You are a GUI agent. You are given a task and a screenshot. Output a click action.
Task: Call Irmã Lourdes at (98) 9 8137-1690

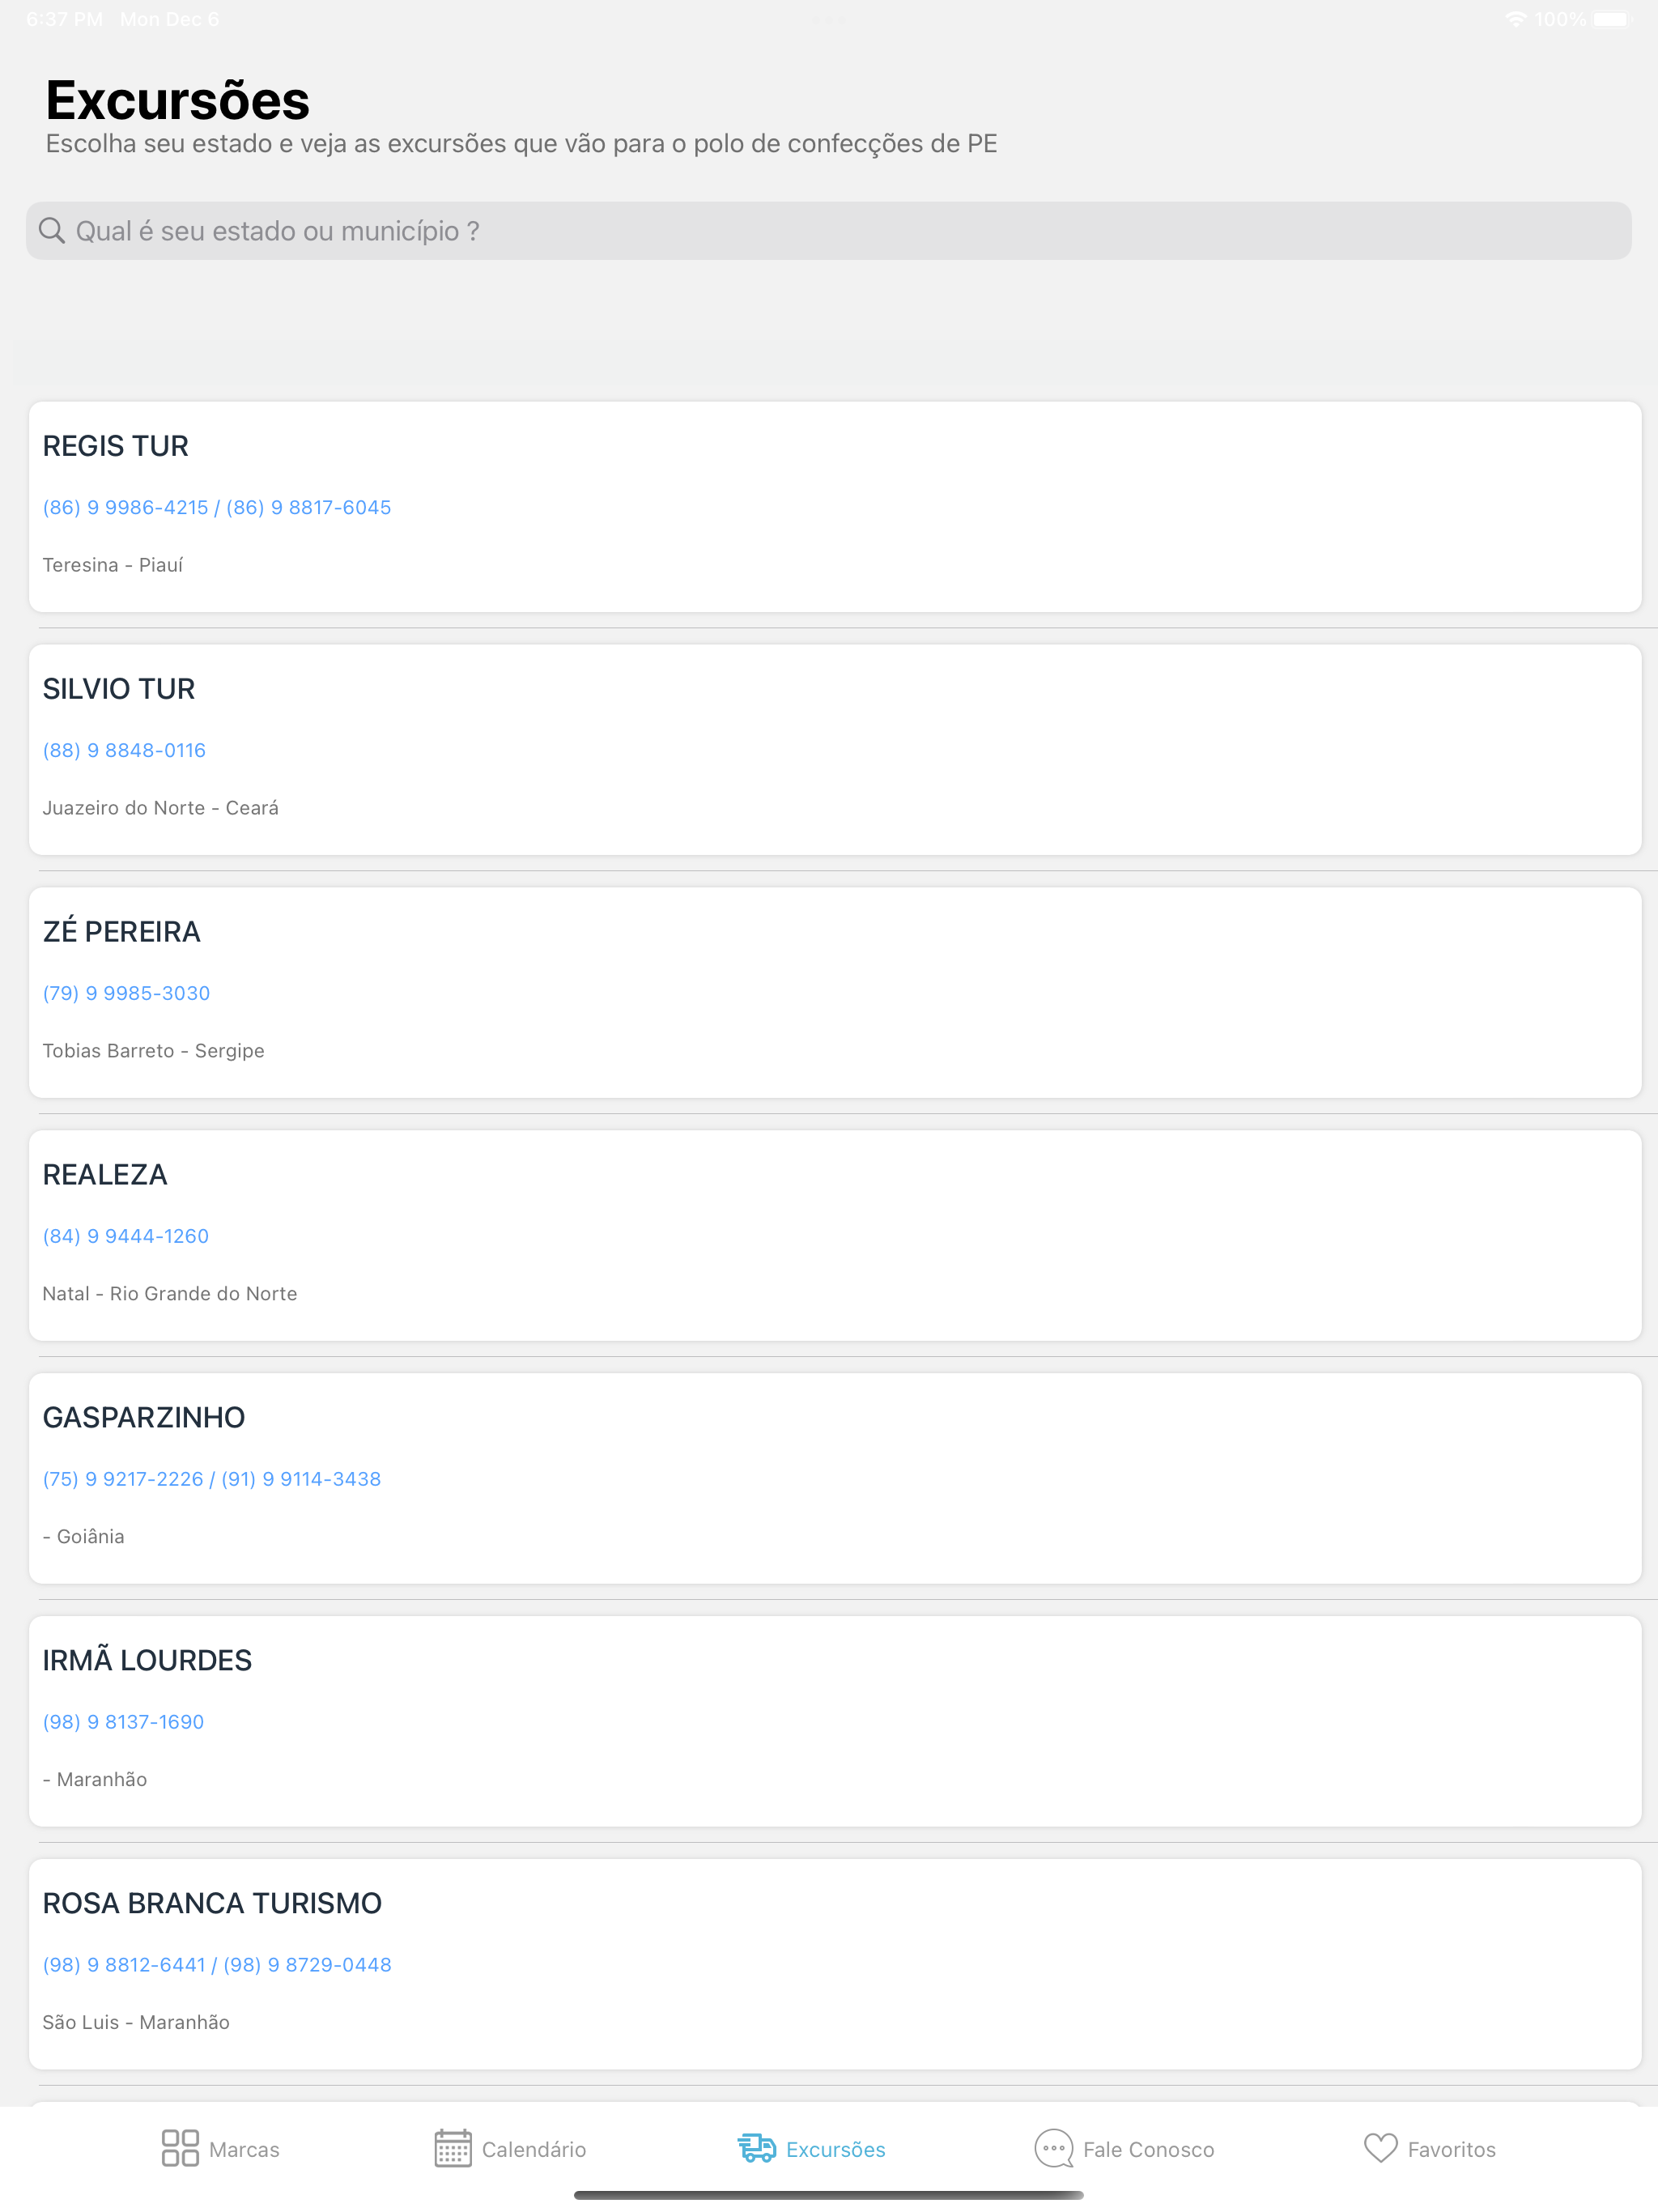click(123, 1722)
